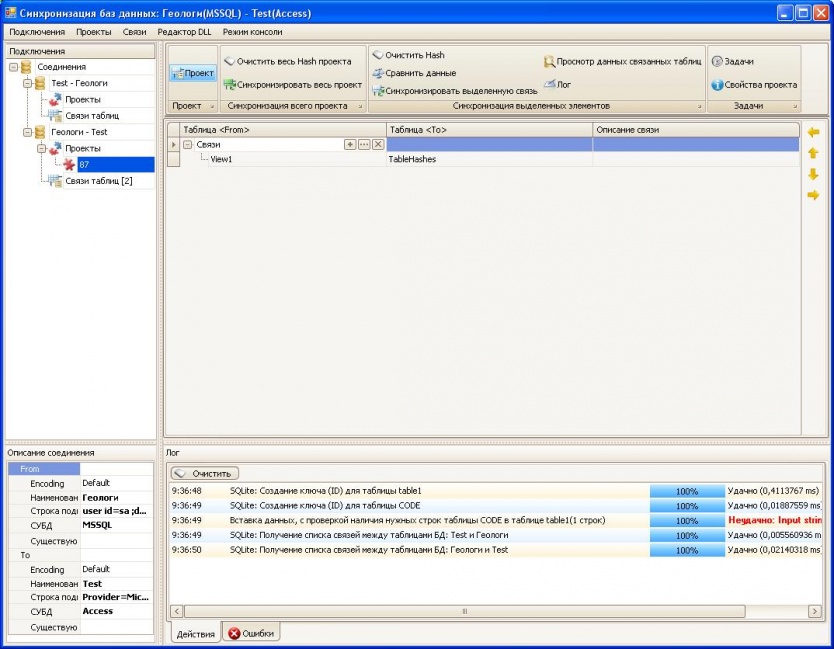Open the 'Редактор DLL' menu
Screen dimensions: 834x649
click(x=184, y=32)
